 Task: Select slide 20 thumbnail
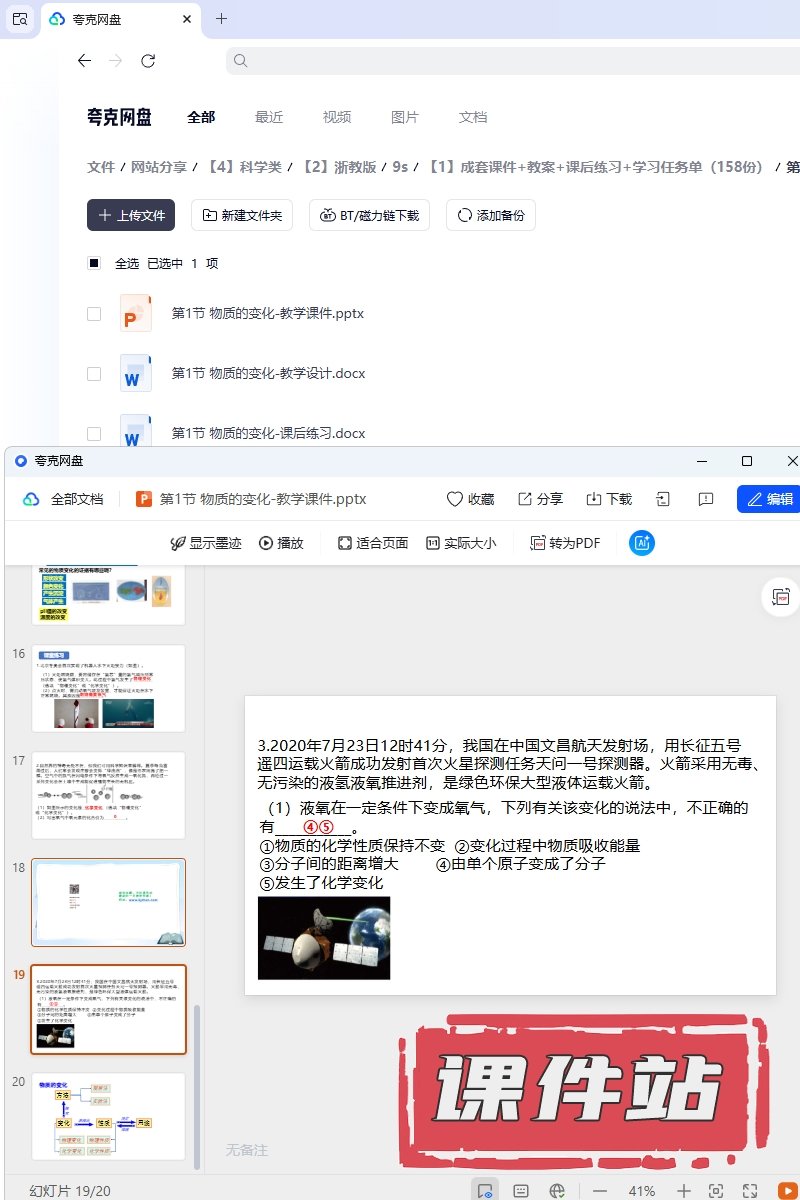108,1116
